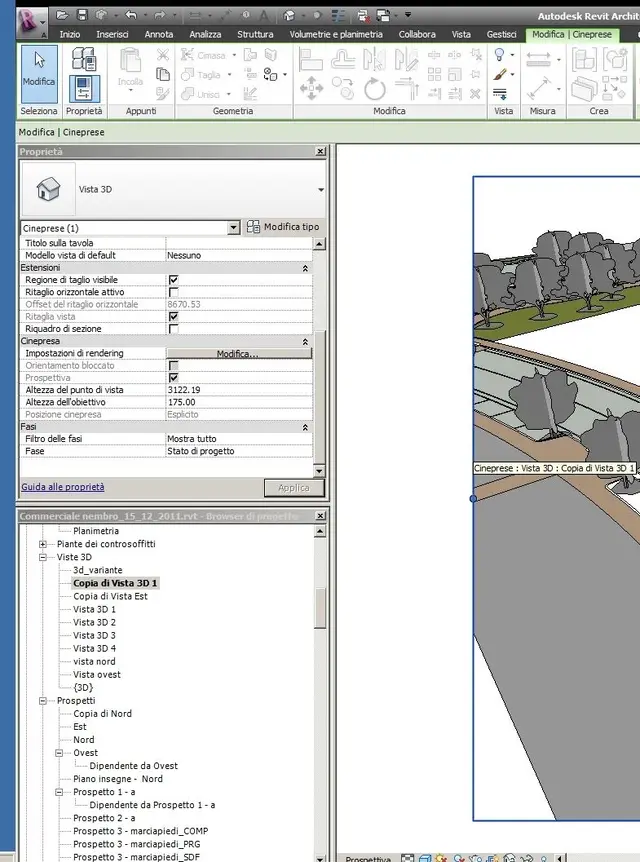The width and height of the screenshot is (640, 862).
Task: Select the Modifica arrow tool
Action: point(39,74)
